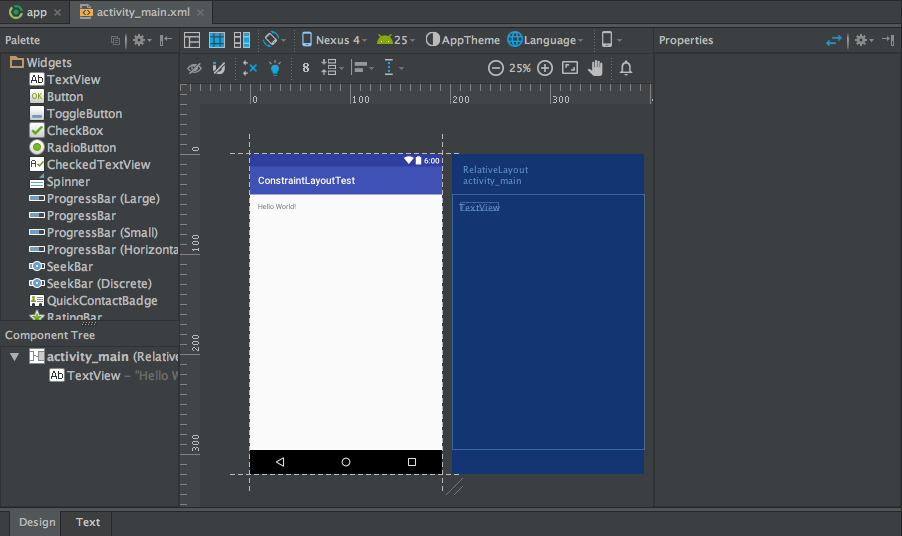This screenshot has width=902, height=536.
Task: Open the warnings bell notification icon
Action: pos(626,68)
